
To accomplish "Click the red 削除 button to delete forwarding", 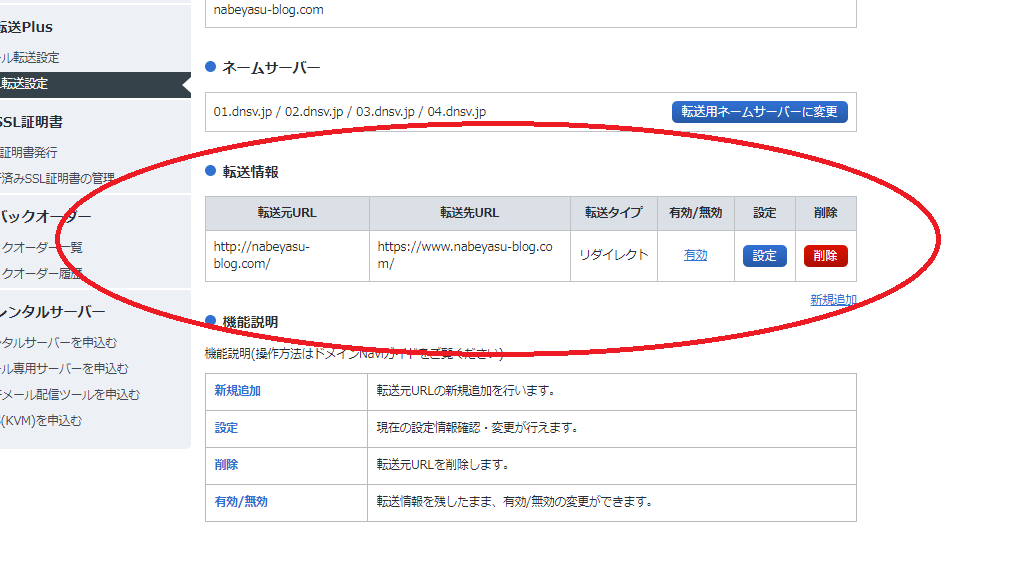I will pos(825,255).
